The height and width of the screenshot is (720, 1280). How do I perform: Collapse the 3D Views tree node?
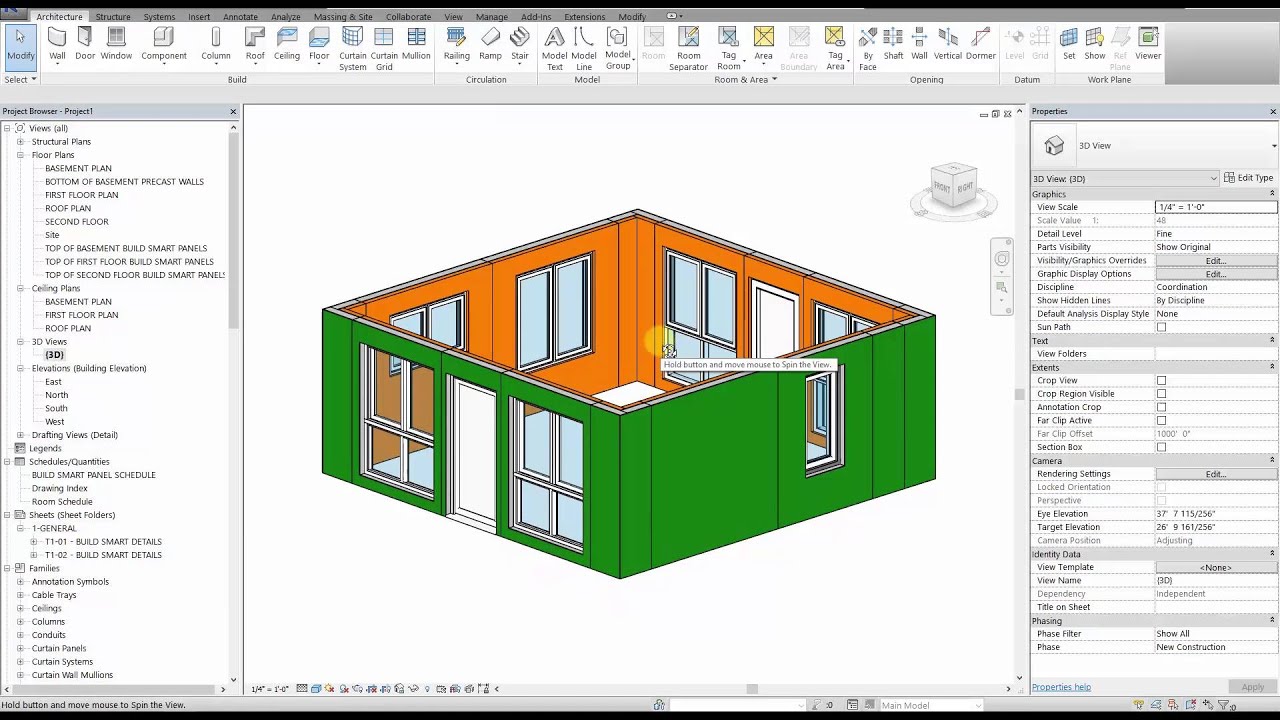(x=20, y=341)
